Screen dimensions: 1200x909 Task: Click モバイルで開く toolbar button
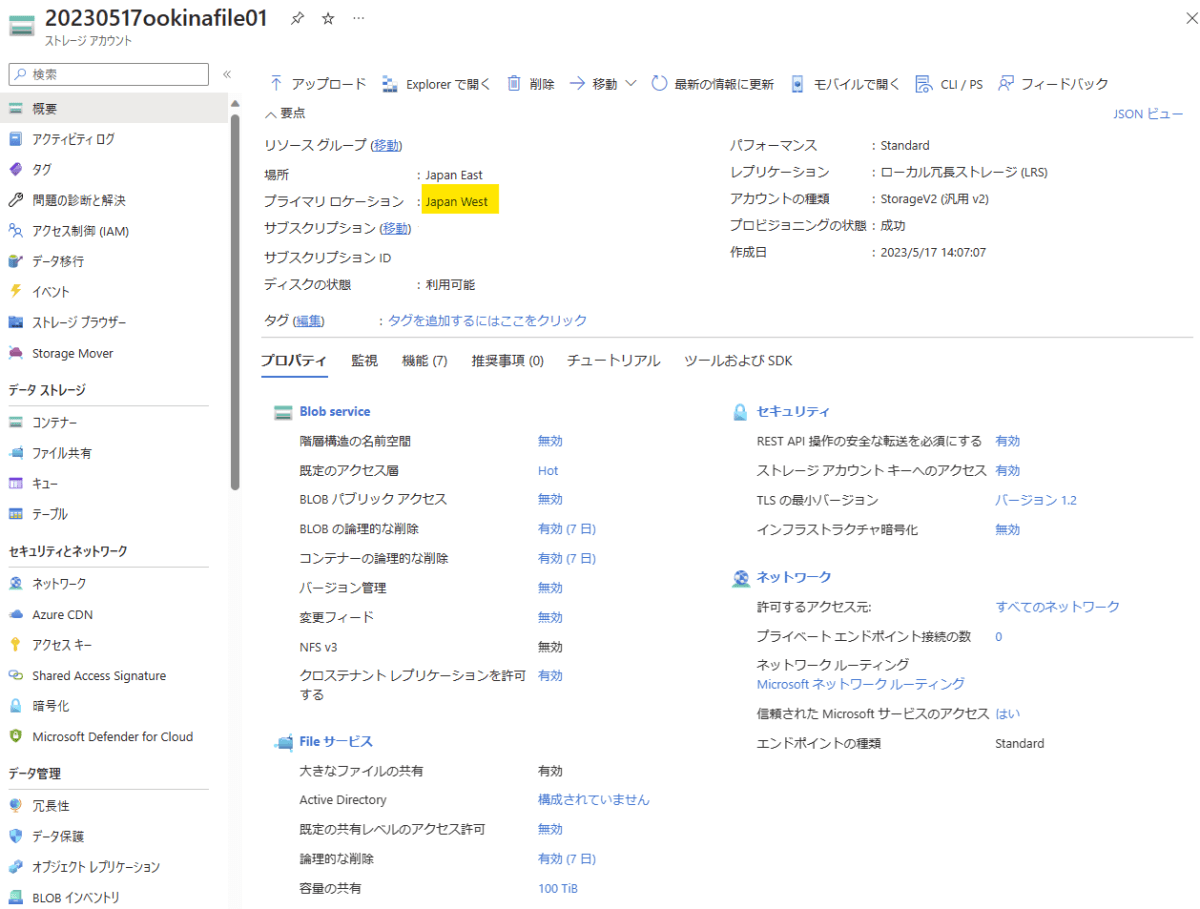coord(845,84)
